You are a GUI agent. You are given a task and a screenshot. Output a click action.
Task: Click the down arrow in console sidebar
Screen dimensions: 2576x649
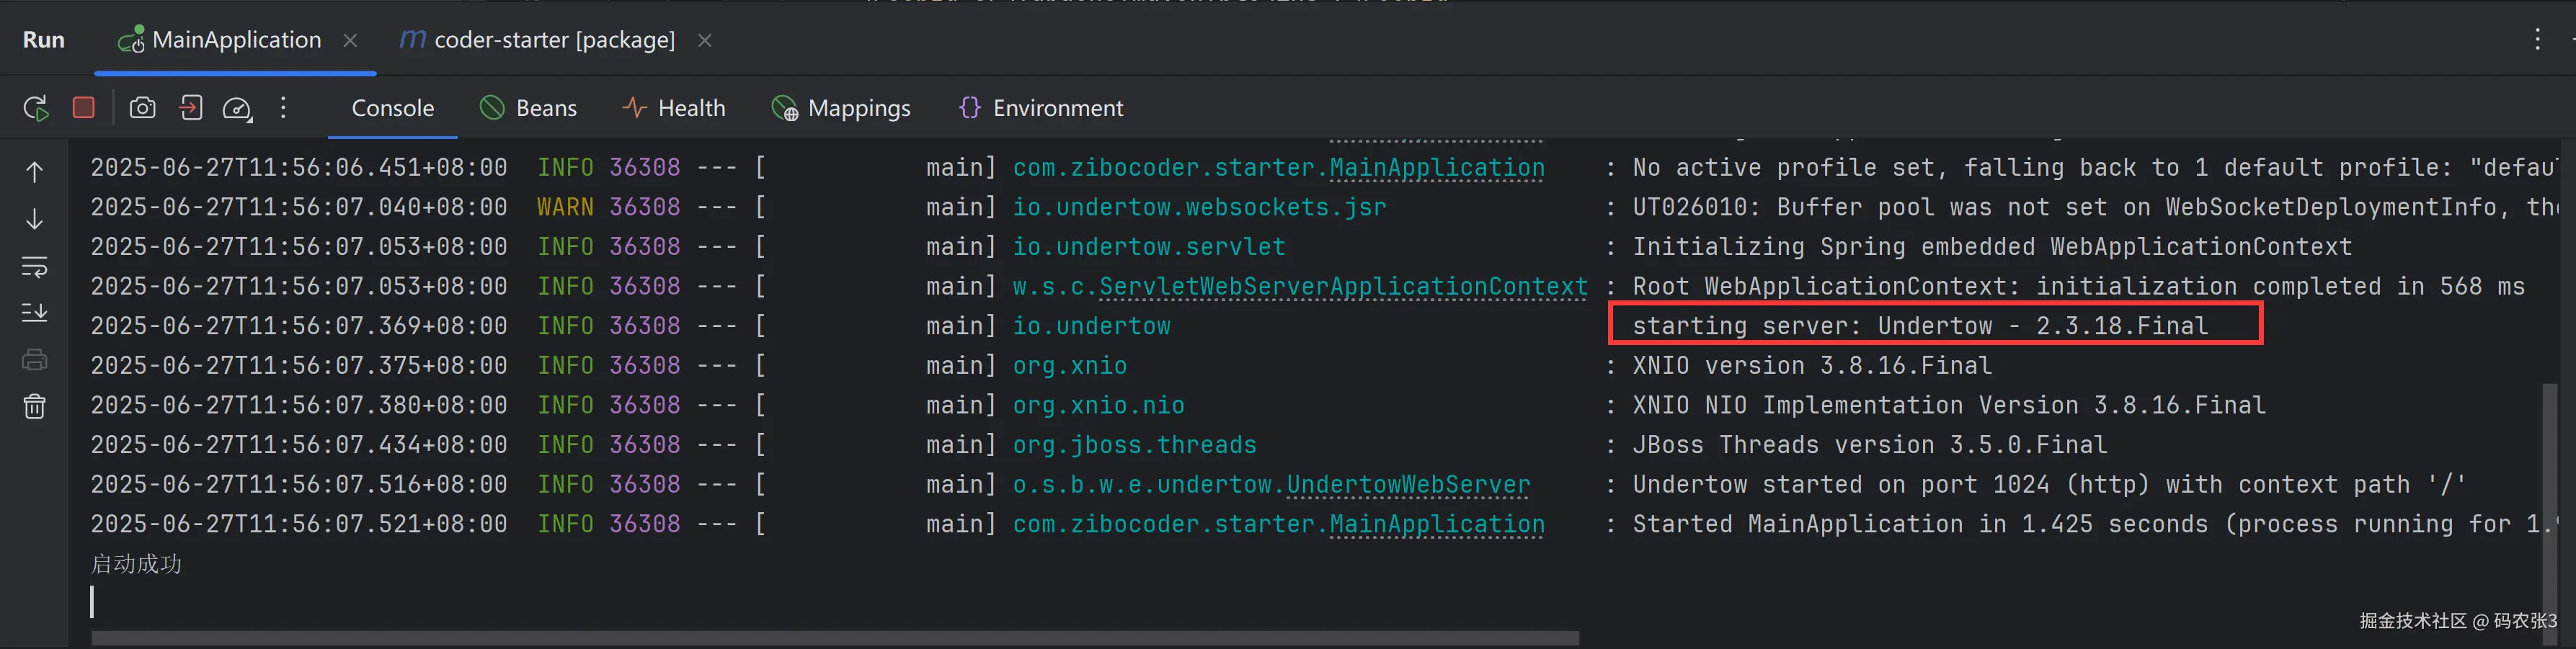tap(35, 219)
